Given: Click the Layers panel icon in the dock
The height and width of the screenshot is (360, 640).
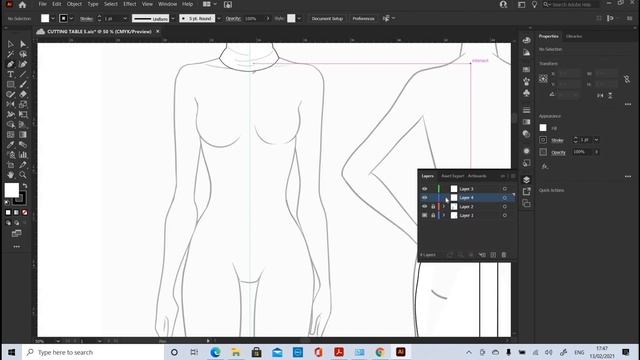Looking at the screenshot, I should pos(527,180).
